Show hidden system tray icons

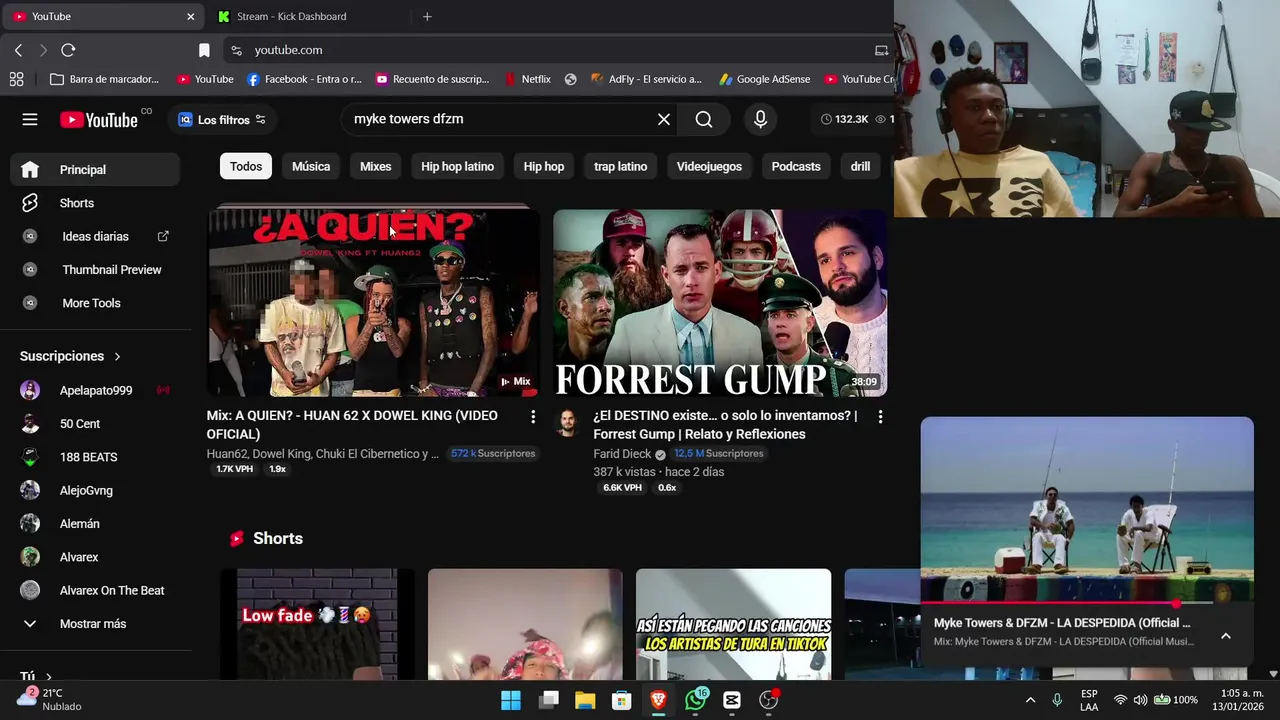tap(1030, 700)
